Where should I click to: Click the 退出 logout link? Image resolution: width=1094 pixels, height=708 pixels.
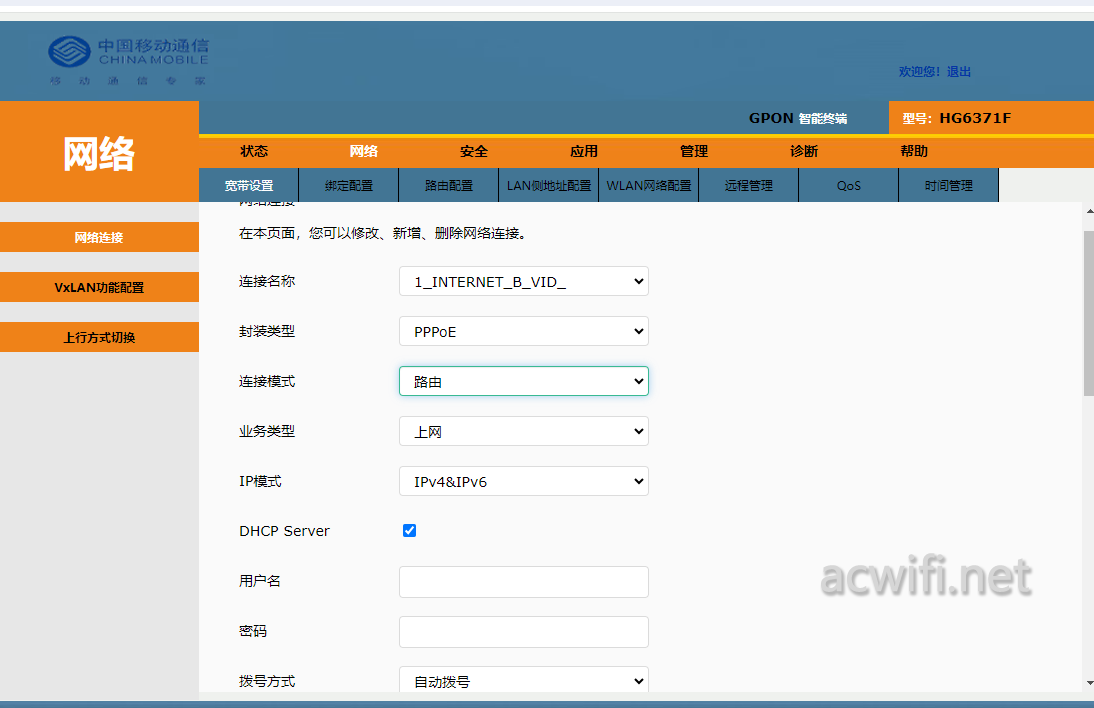click(x=959, y=72)
